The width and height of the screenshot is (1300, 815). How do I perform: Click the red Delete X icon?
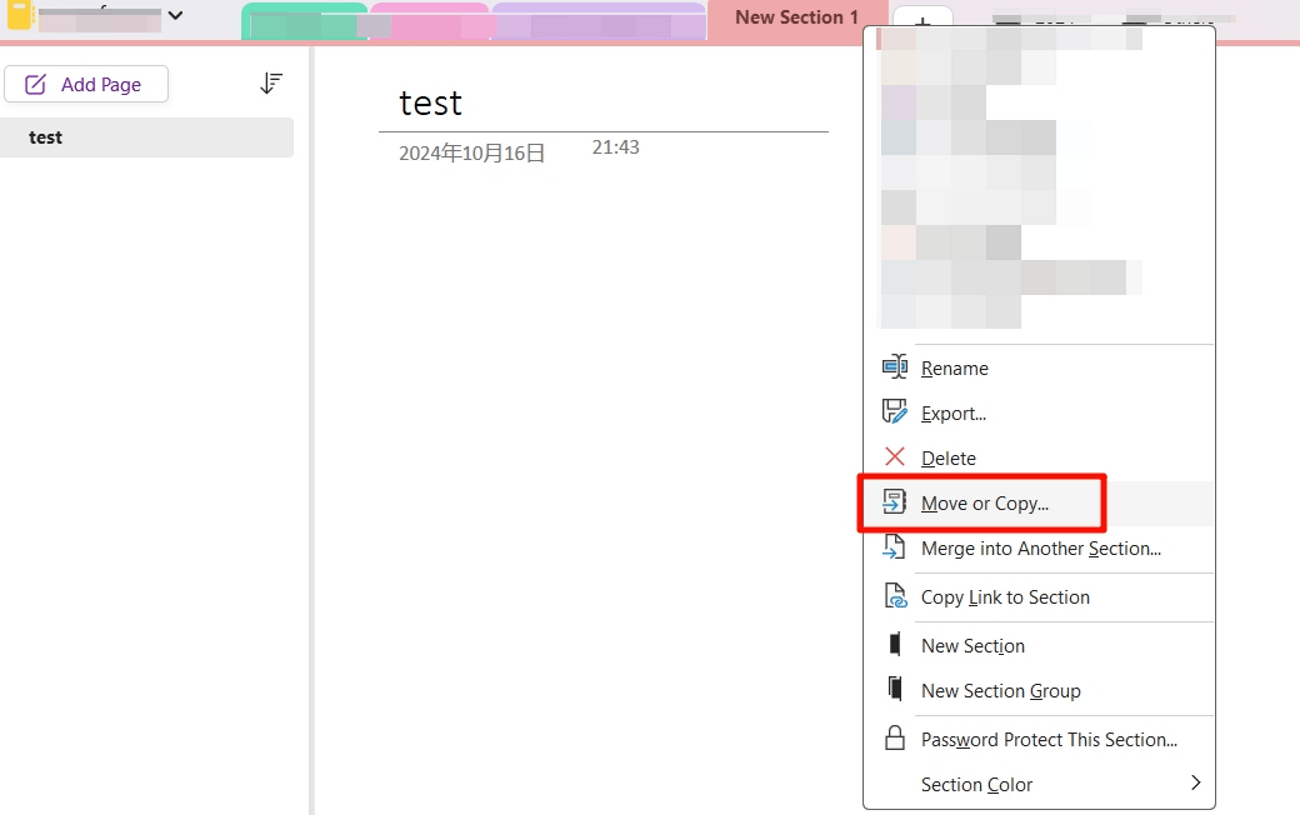coord(895,457)
